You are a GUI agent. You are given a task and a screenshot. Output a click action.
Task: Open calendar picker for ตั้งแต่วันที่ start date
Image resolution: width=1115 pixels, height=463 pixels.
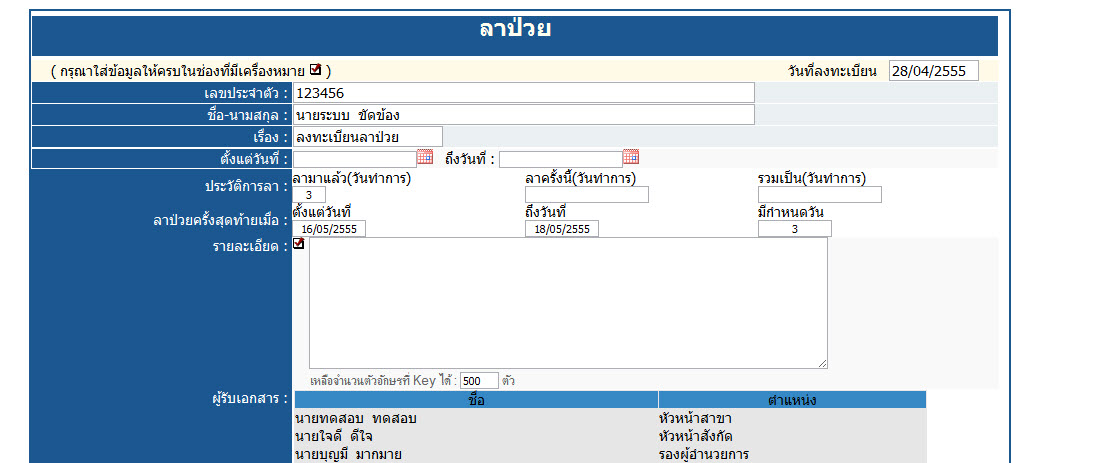tap(425, 157)
